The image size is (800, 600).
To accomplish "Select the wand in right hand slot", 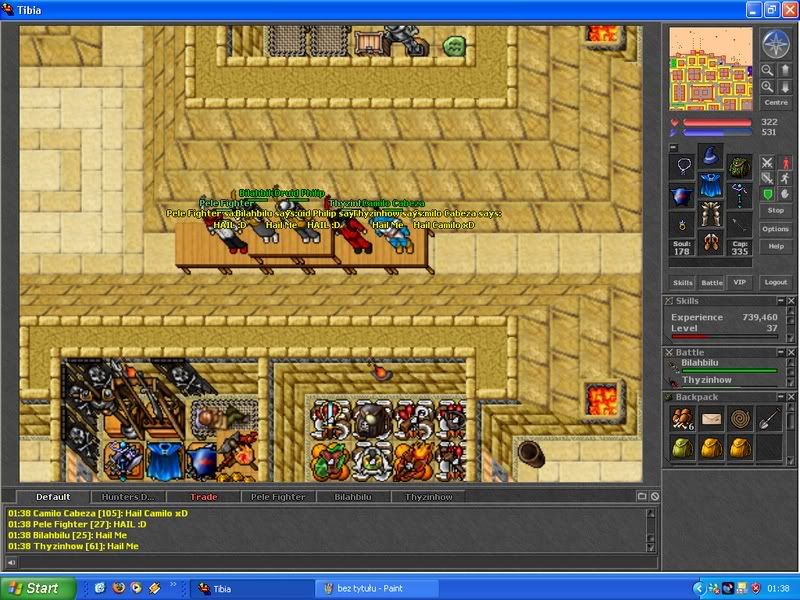I will [739, 196].
